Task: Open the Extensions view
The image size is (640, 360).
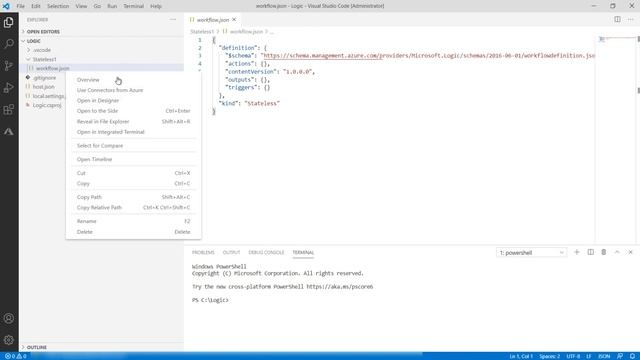Action: pos(9,109)
